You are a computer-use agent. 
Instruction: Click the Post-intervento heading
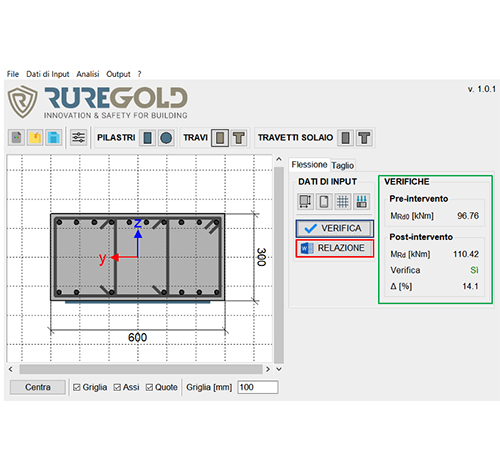point(421,237)
